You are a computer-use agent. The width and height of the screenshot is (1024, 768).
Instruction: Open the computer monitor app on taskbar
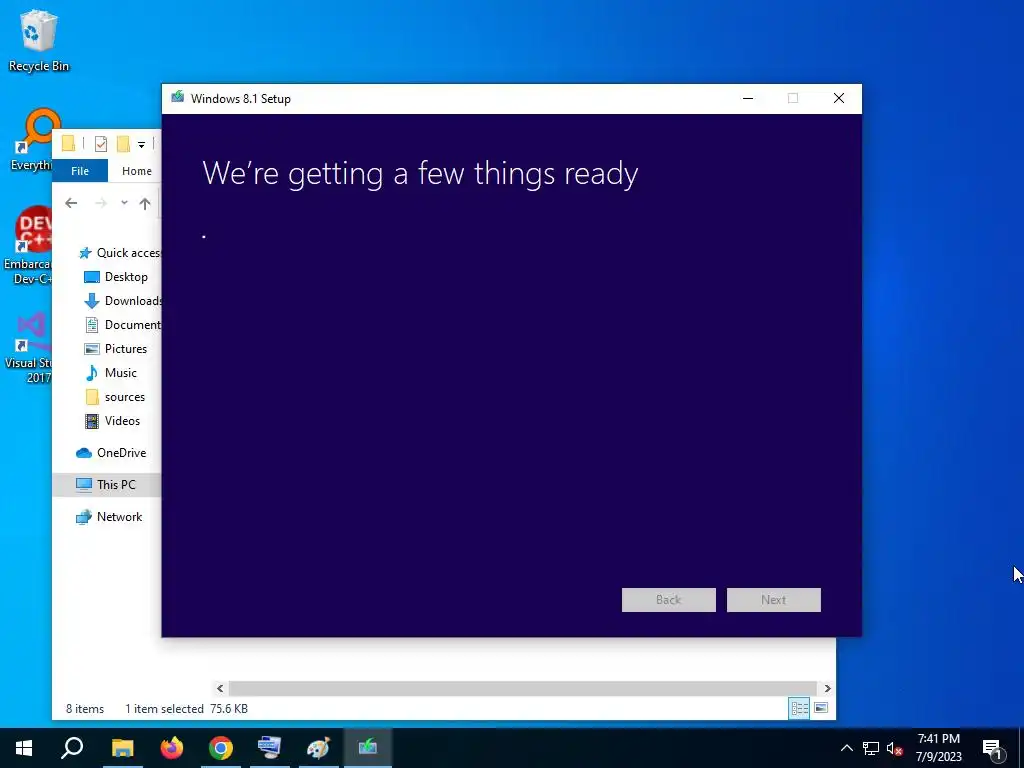coord(270,748)
